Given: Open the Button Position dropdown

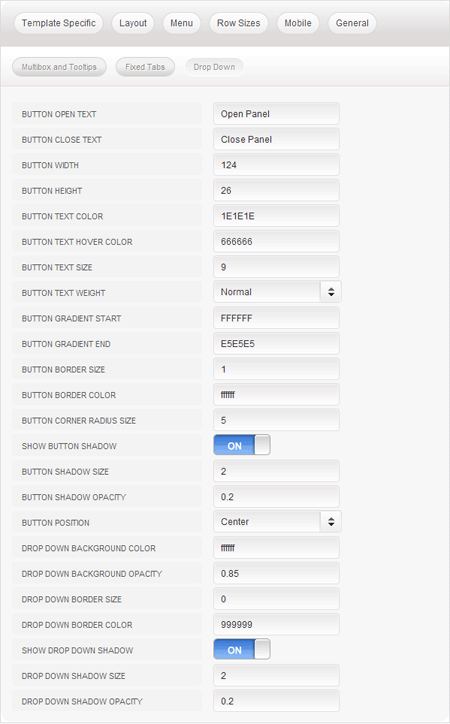Looking at the screenshot, I should [277, 522].
